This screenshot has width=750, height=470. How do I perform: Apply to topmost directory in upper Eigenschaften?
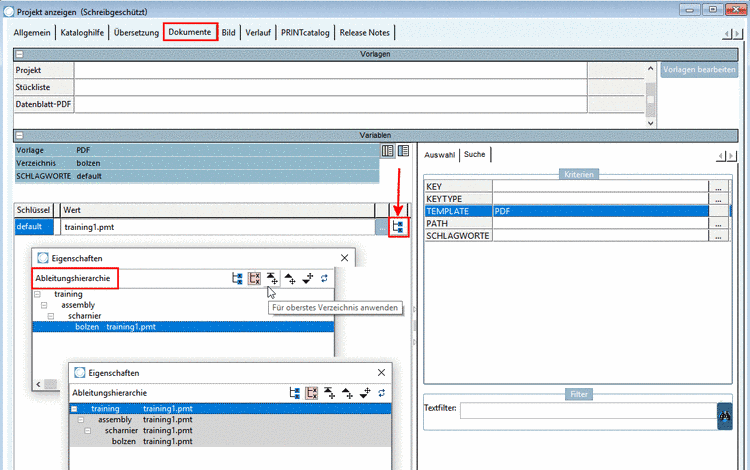272,278
